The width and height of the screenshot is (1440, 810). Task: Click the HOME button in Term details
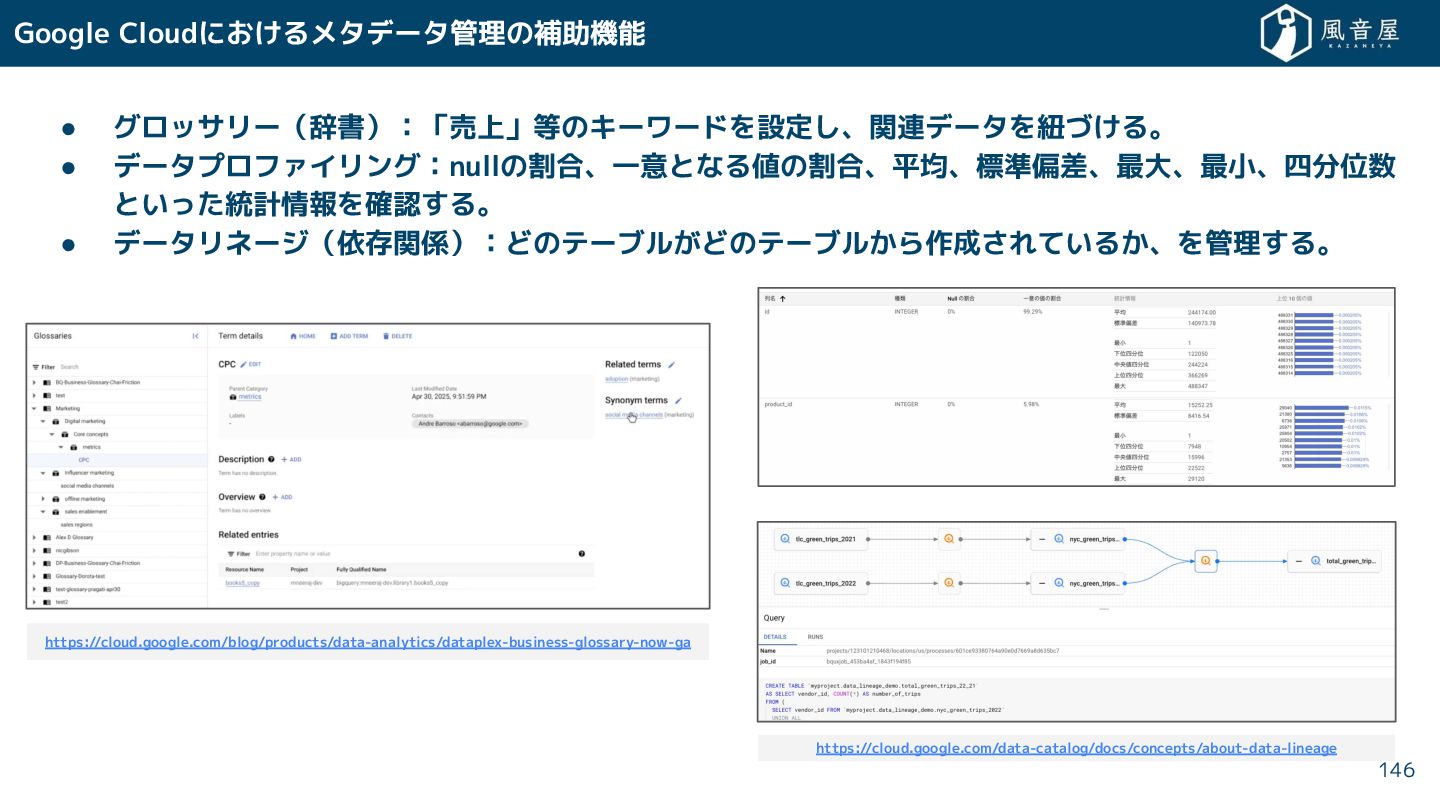303,336
